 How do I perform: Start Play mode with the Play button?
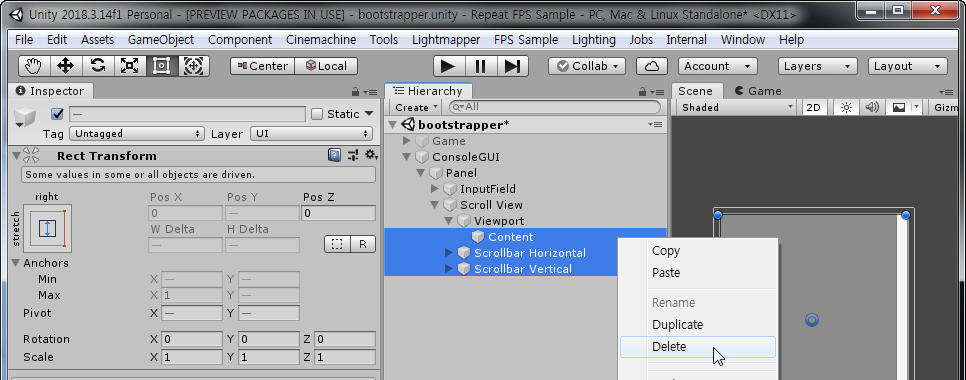pos(449,66)
